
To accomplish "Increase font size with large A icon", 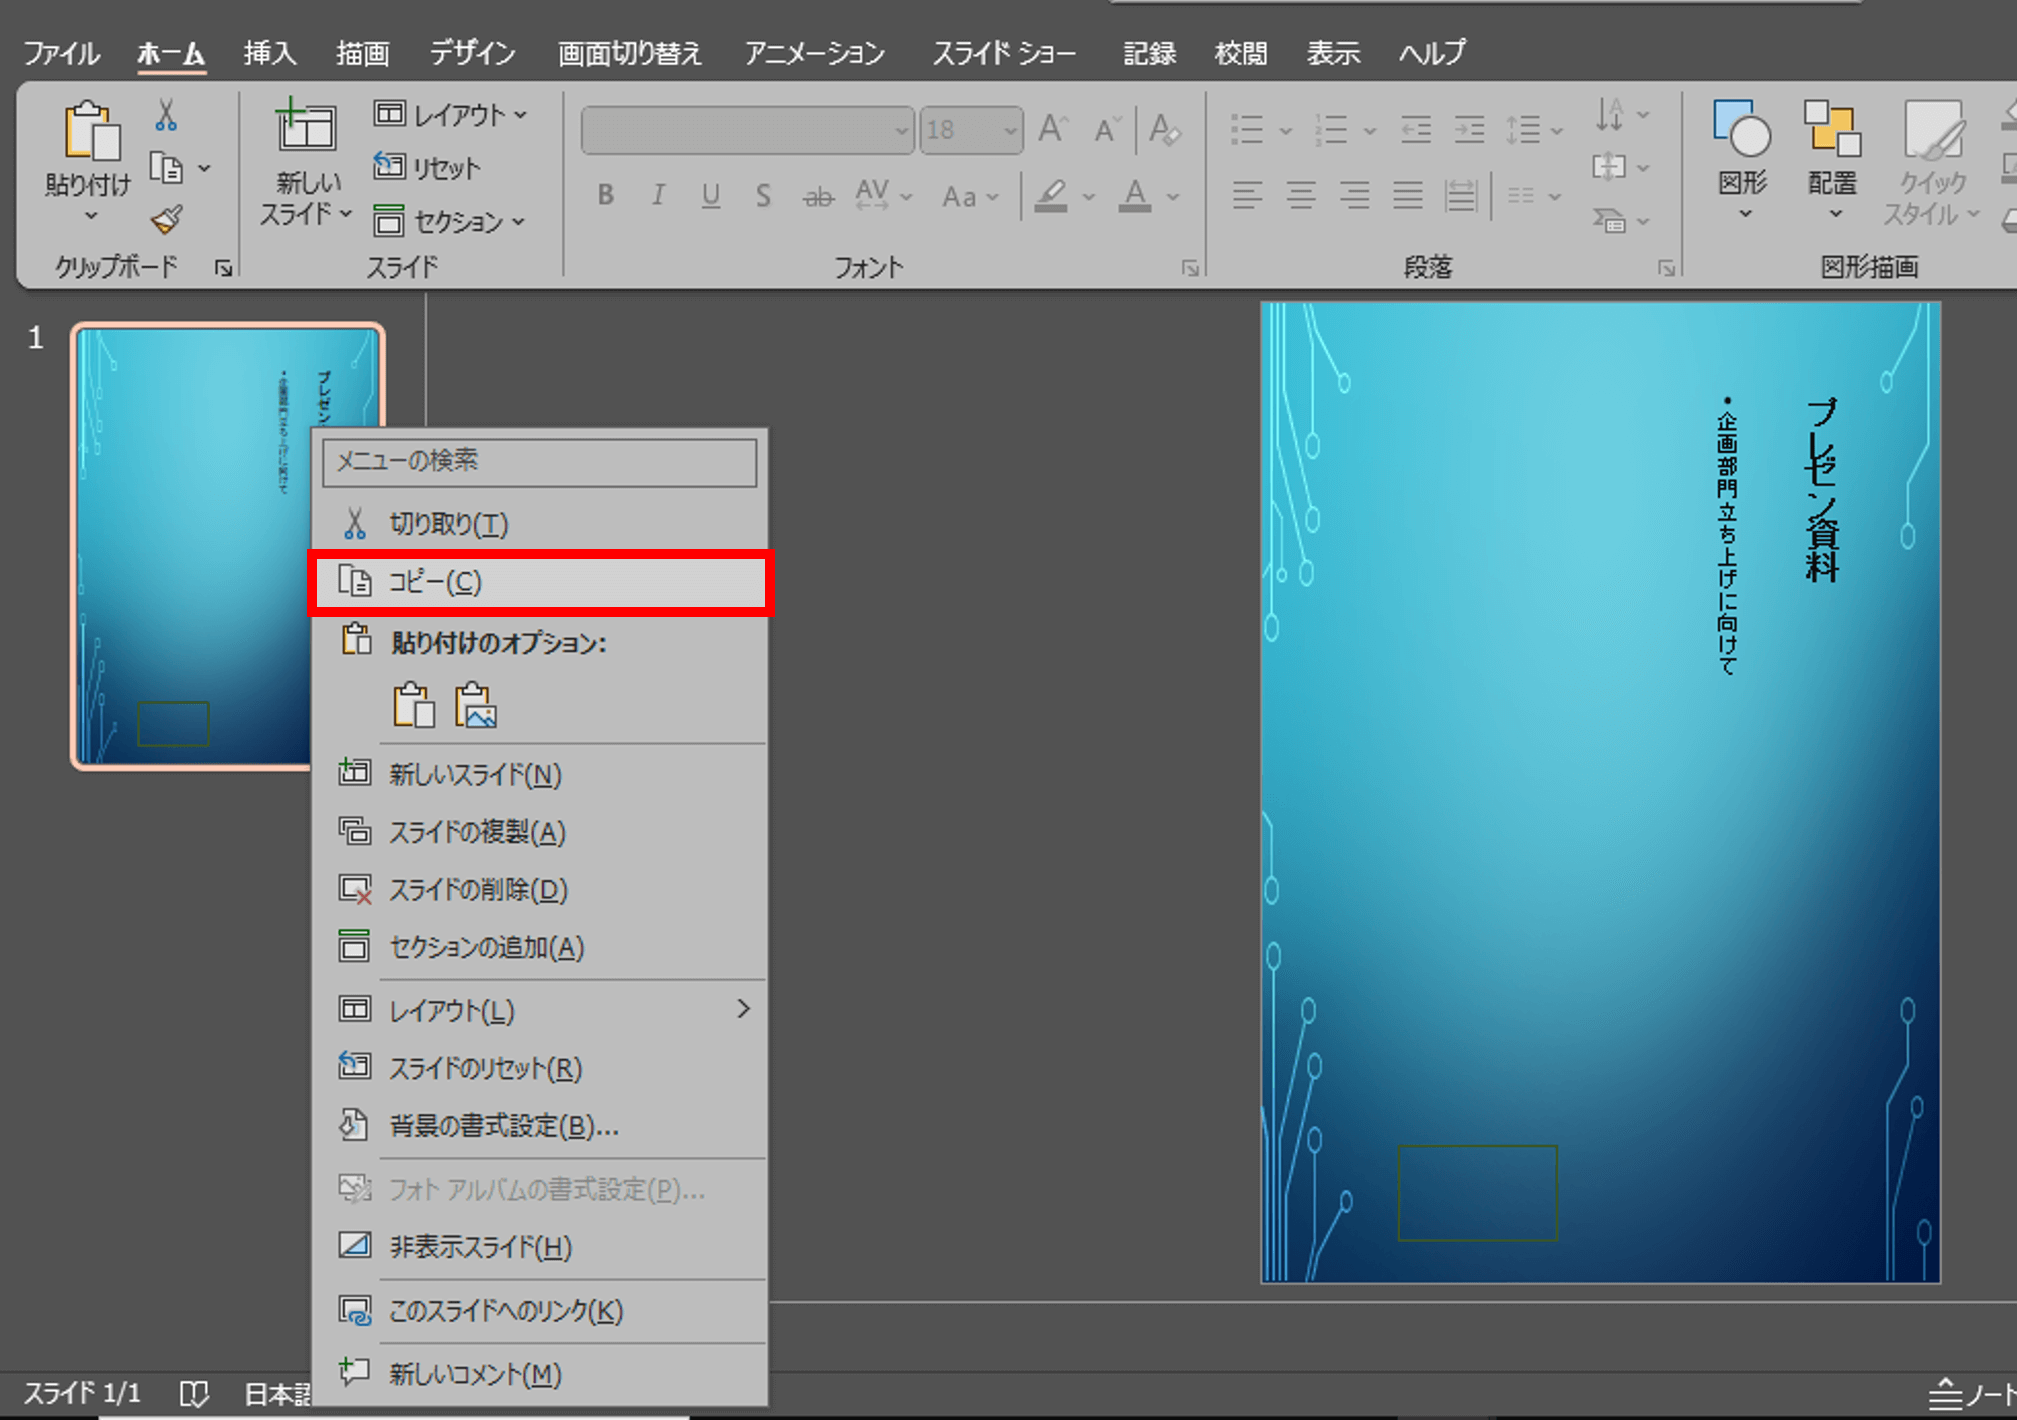I will [1052, 129].
